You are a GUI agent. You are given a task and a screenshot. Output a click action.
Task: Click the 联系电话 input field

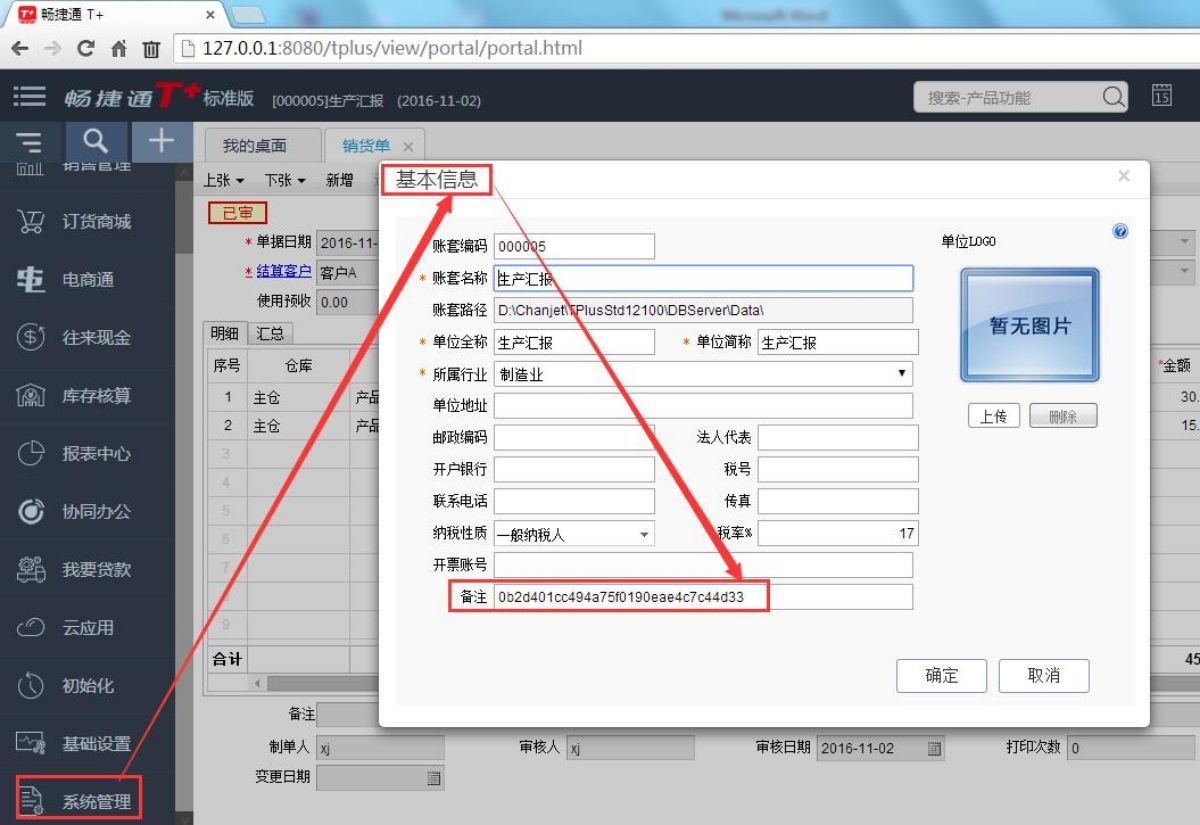coord(575,502)
